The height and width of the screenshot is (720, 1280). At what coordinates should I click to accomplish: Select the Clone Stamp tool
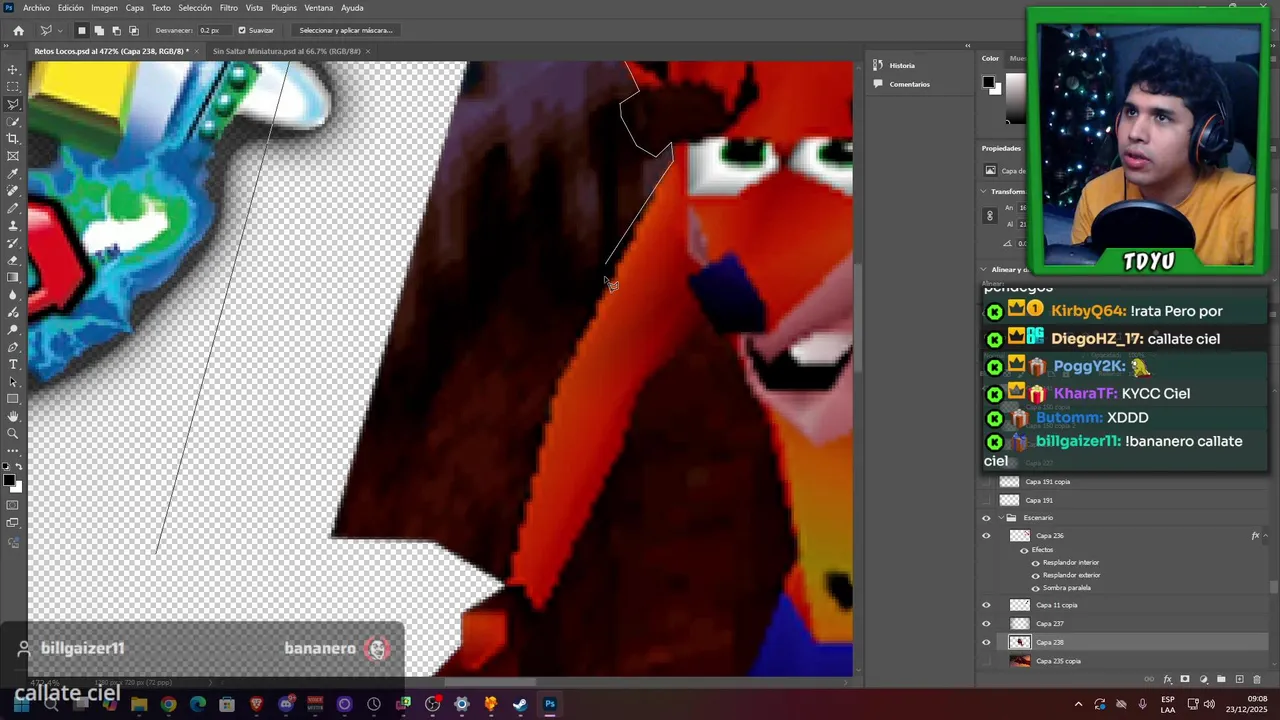[x=13, y=226]
